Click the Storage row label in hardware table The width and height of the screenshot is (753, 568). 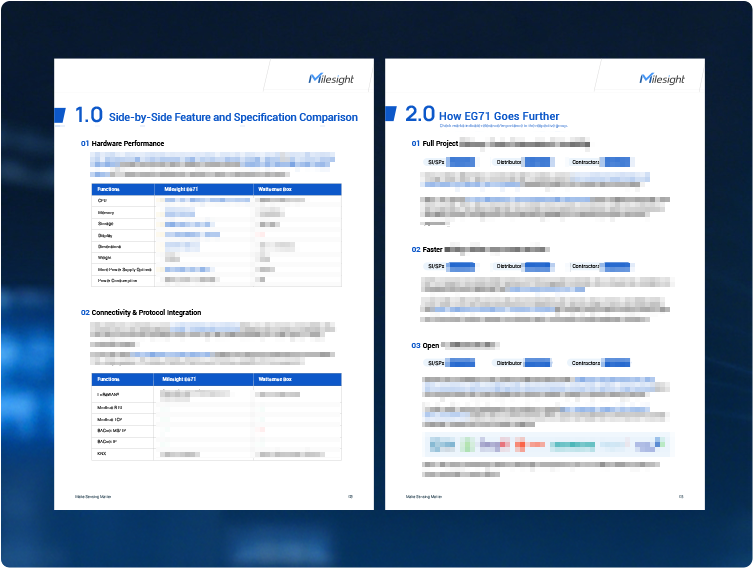coord(106,224)
